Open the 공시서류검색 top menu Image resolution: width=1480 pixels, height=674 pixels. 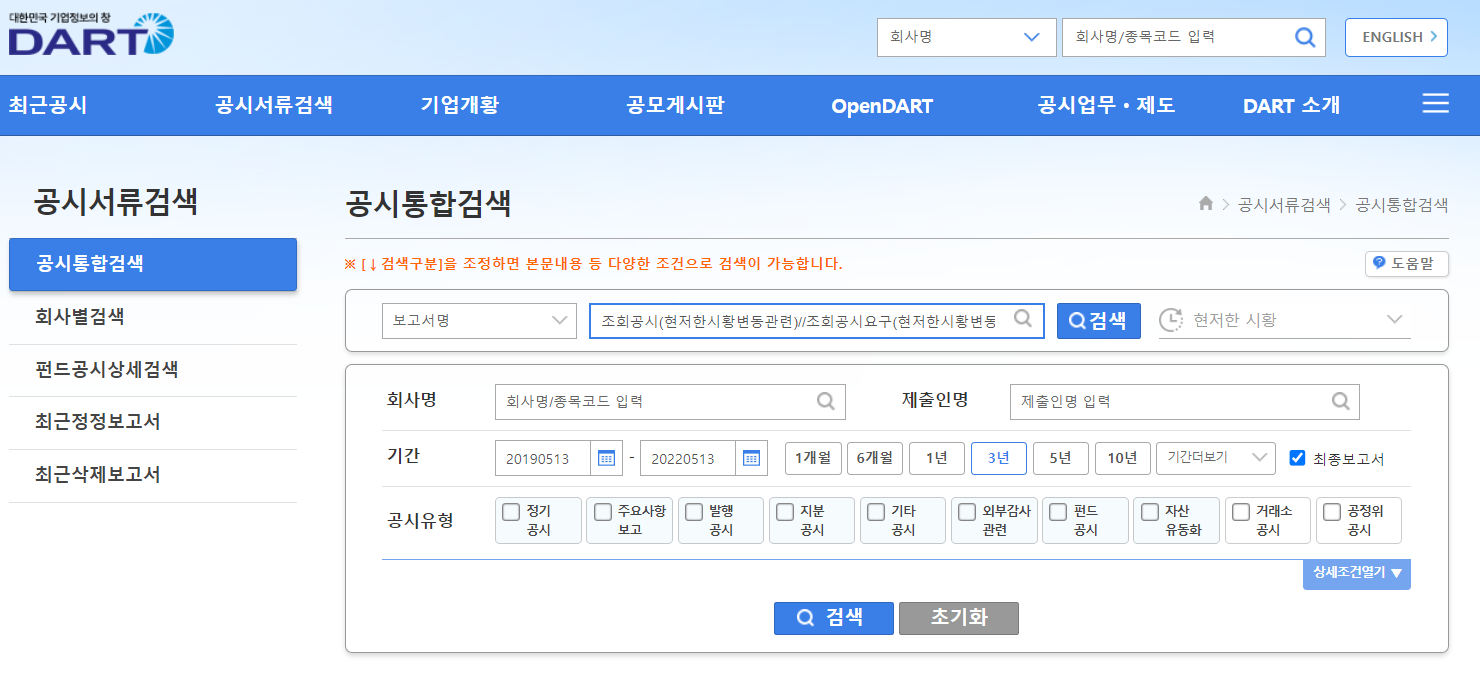pyautogui.click(x=274, y=105)
